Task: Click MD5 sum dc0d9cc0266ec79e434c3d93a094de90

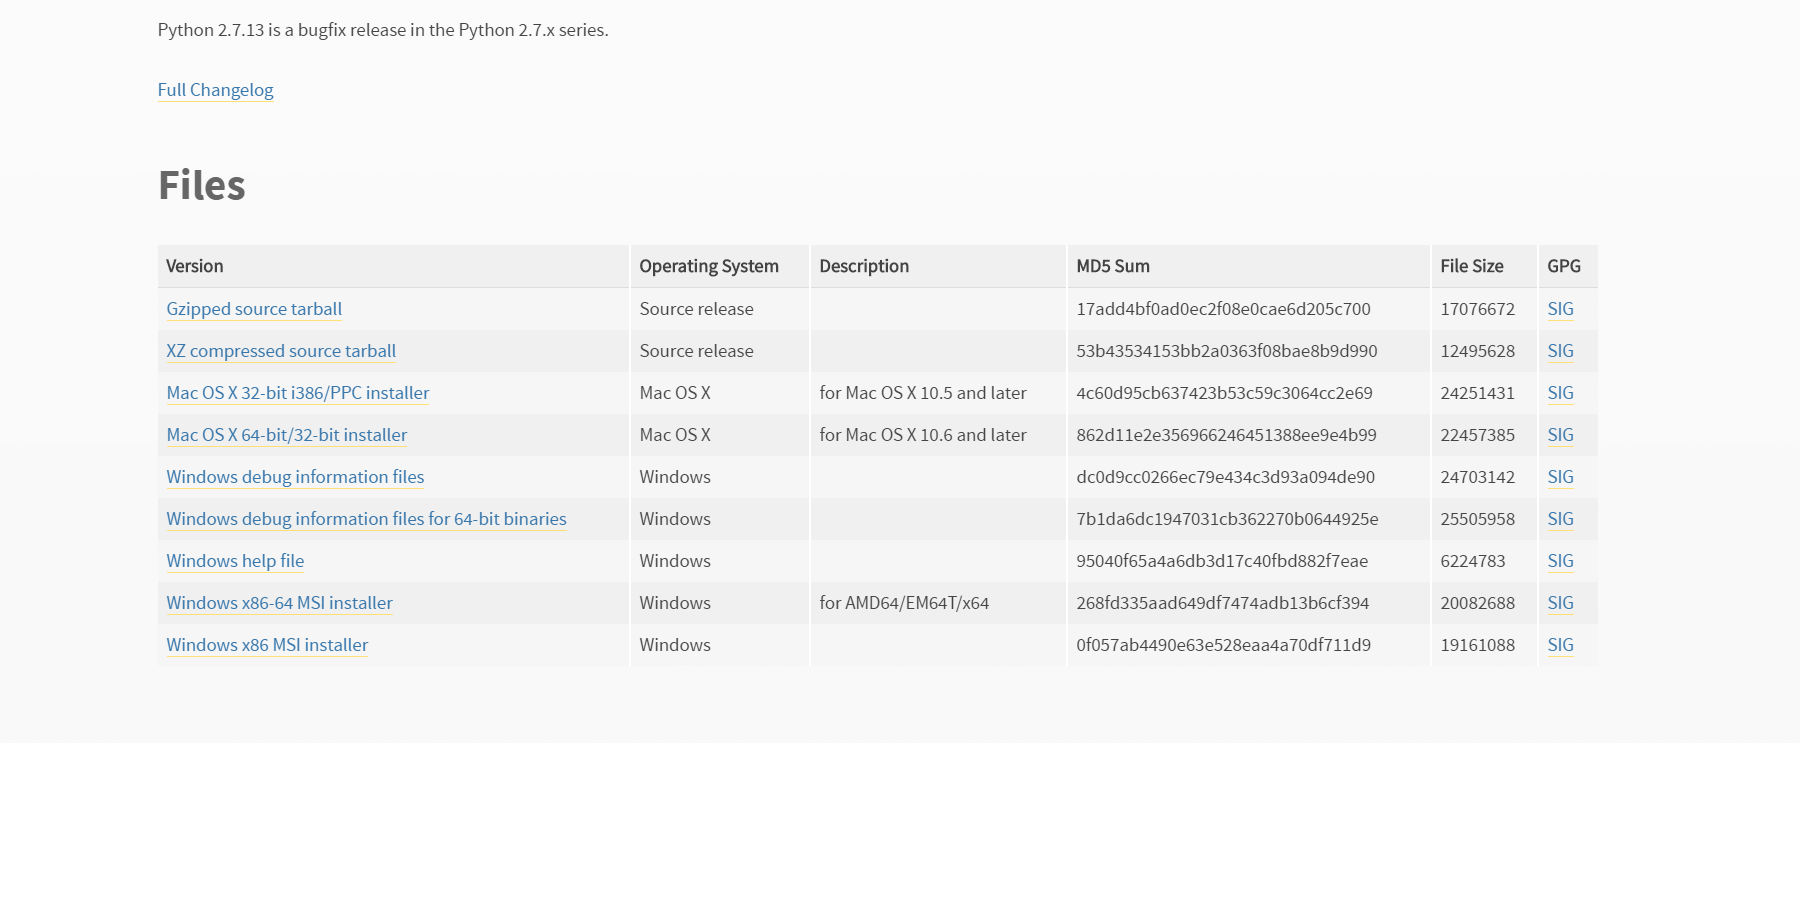Action: [1225, 477]
